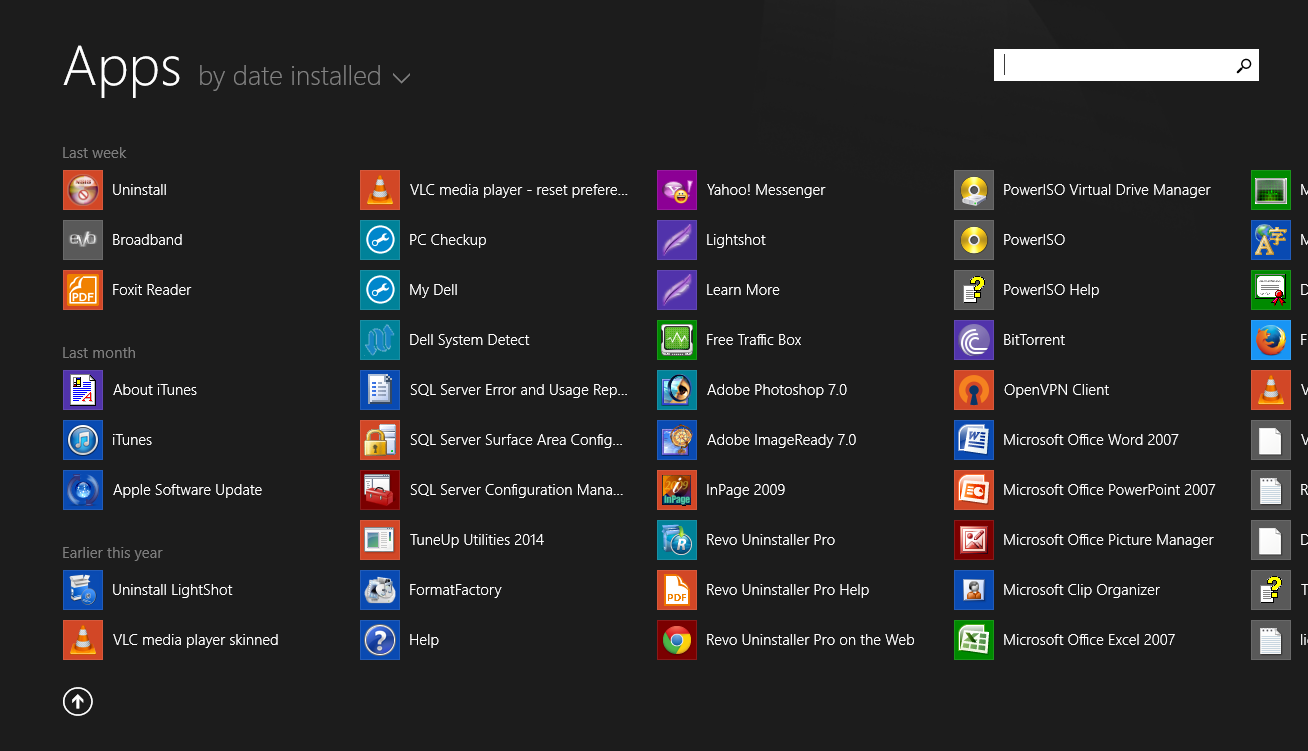The image size is (1308, 751).
Task: Open Microsoft Office Word 2007
Action: point(1067,440)
